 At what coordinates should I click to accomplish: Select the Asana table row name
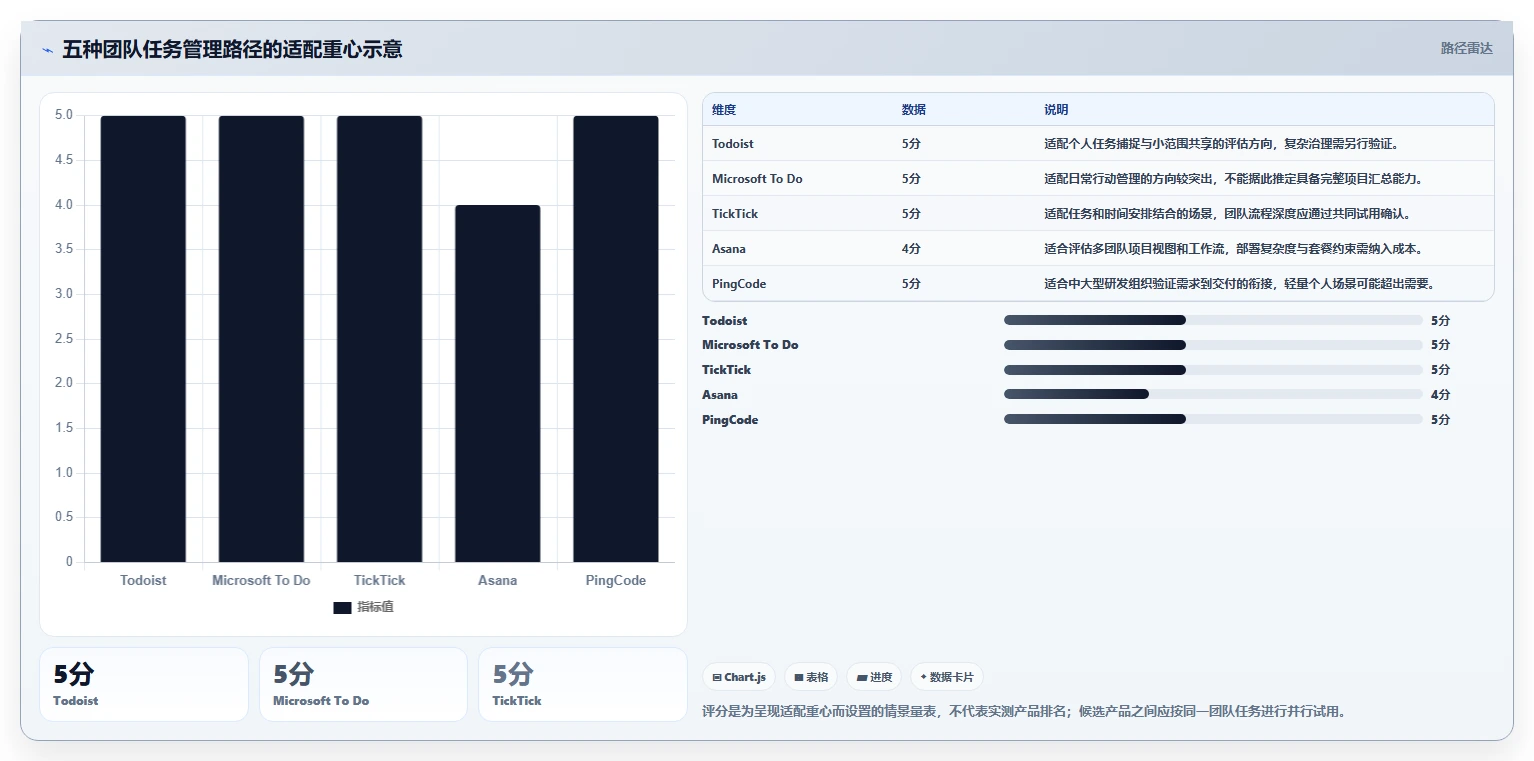729,249
